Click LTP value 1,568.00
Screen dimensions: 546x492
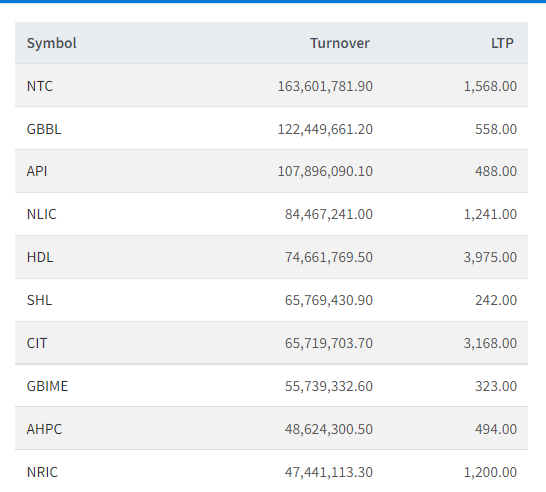point(490,86)
